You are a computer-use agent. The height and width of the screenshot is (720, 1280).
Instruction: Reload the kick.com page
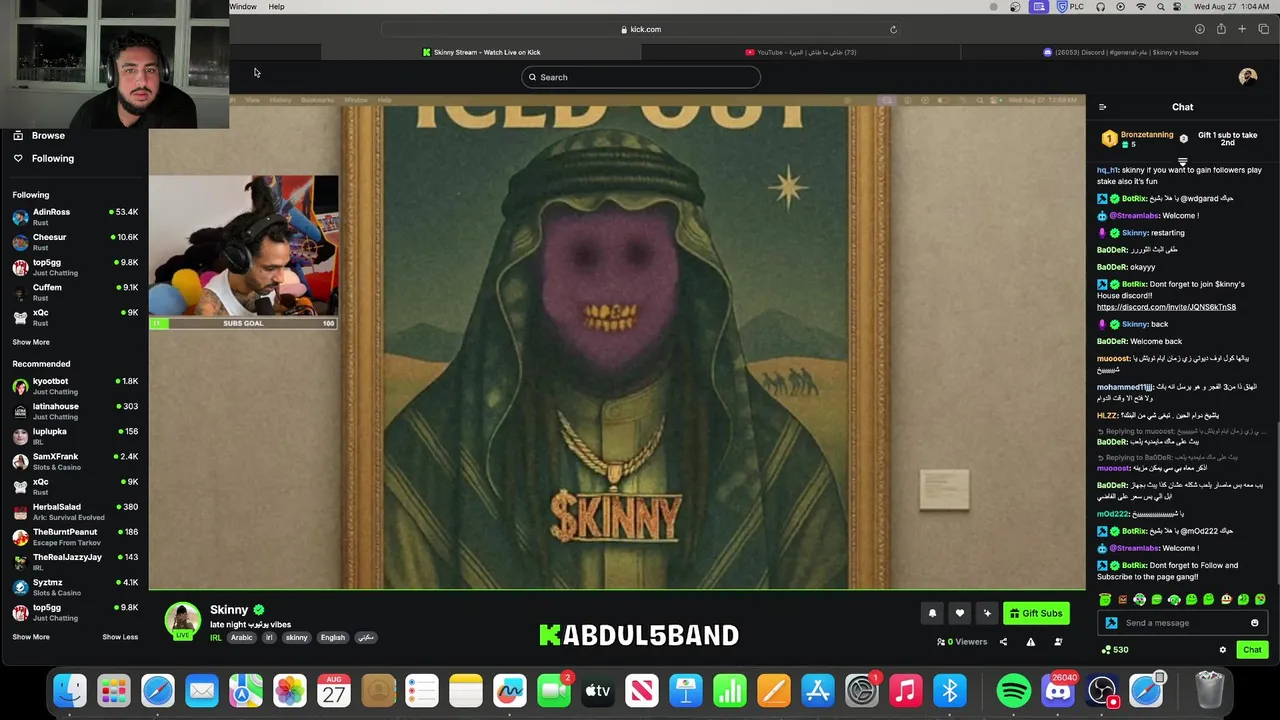click(x=893, y=29)
